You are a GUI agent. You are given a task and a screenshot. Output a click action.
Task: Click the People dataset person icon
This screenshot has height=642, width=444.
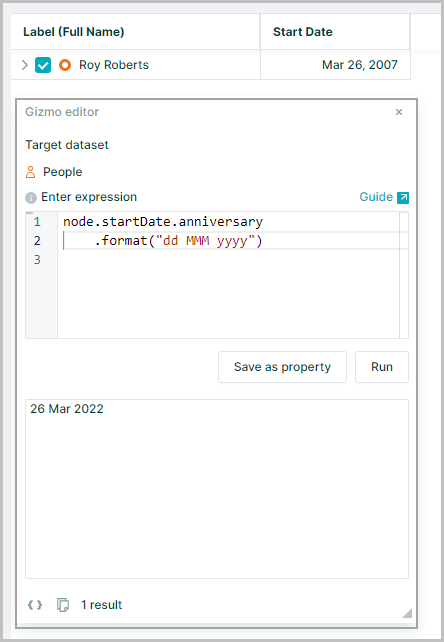click(30, 172)
